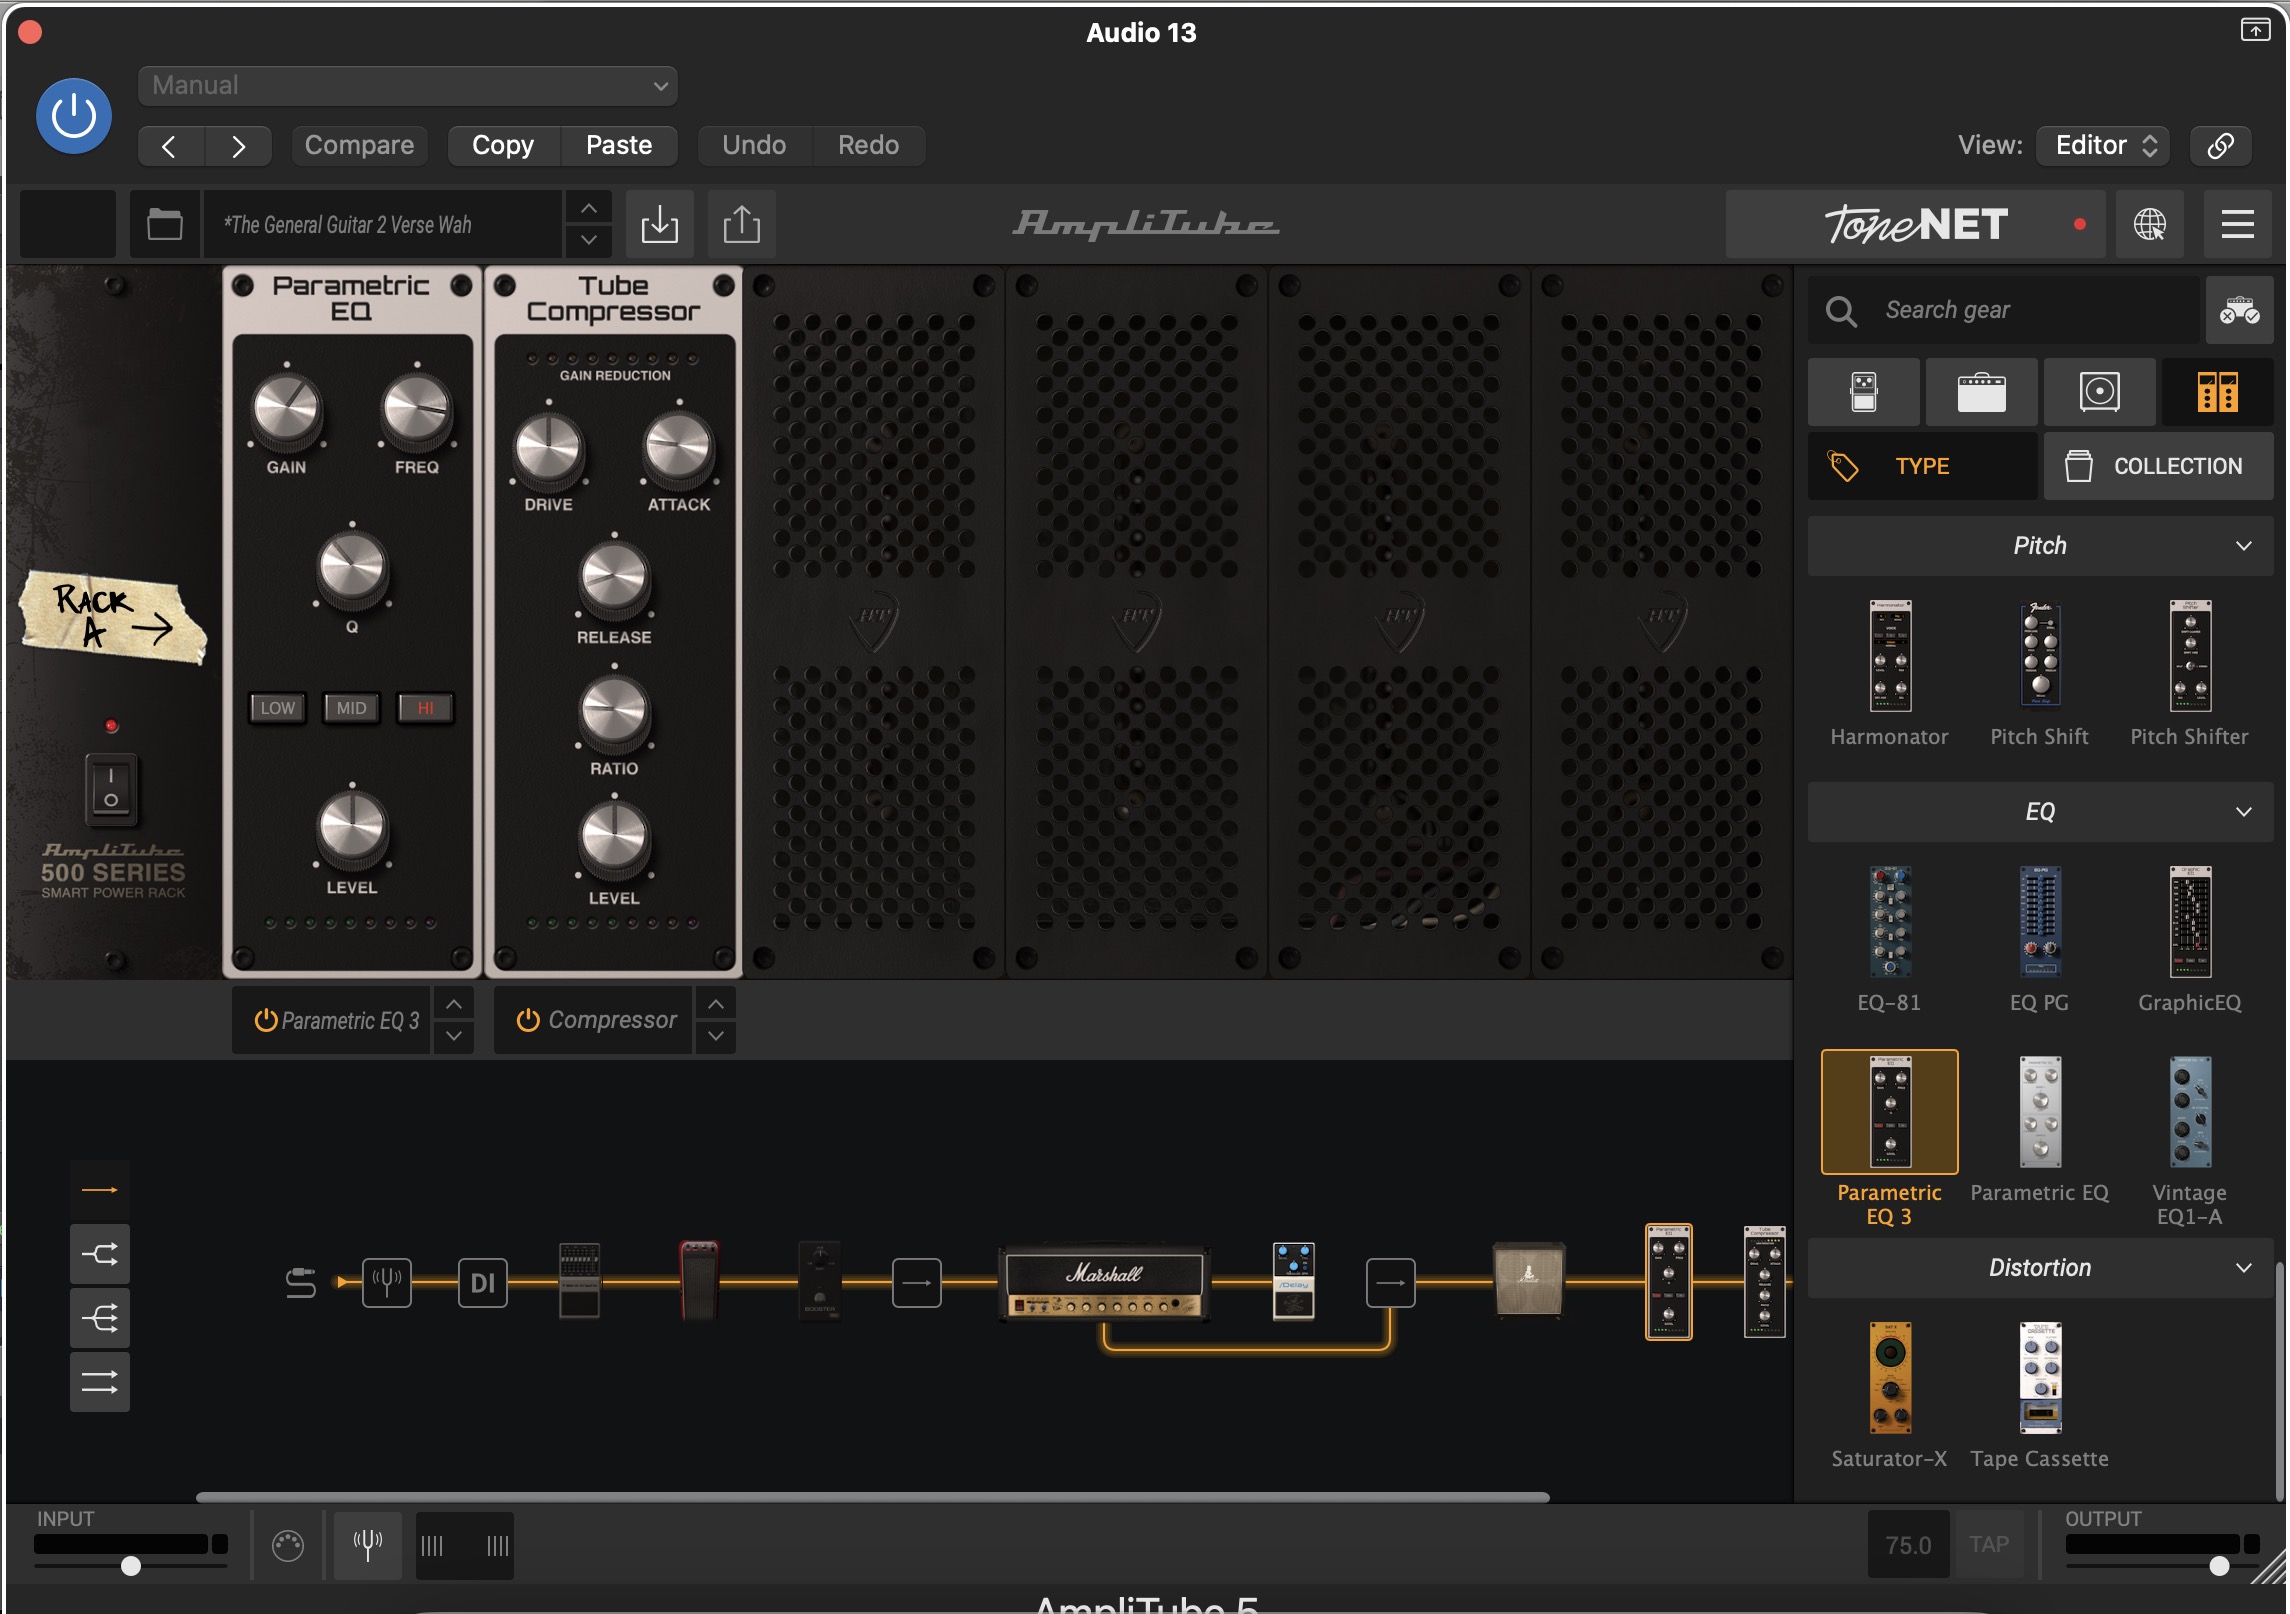Switch to the TYPE tab
The width and height of the screenshot is (2290, 1614).
click(x=1921, y=466)
